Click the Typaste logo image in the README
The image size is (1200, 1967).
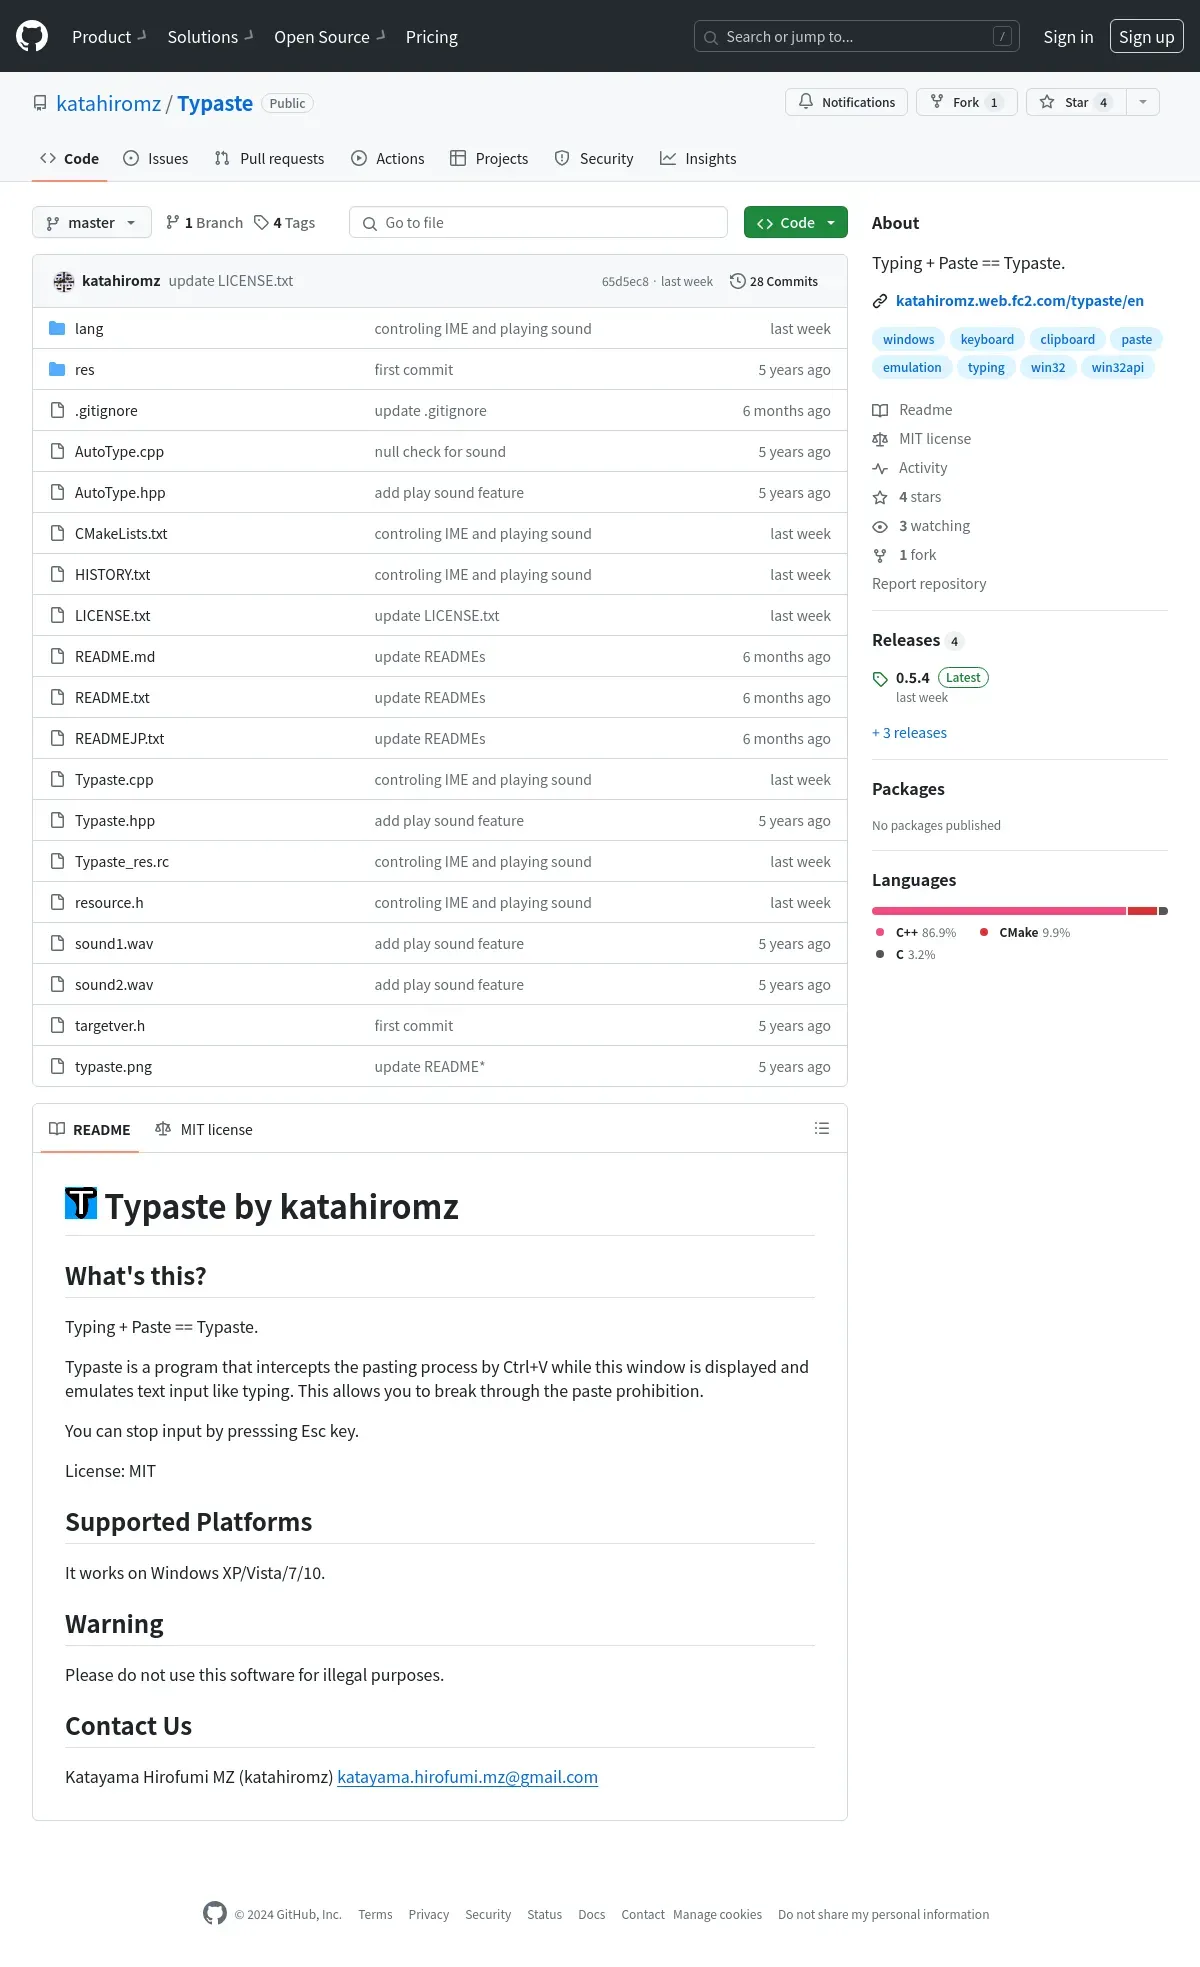[81, 1204]
